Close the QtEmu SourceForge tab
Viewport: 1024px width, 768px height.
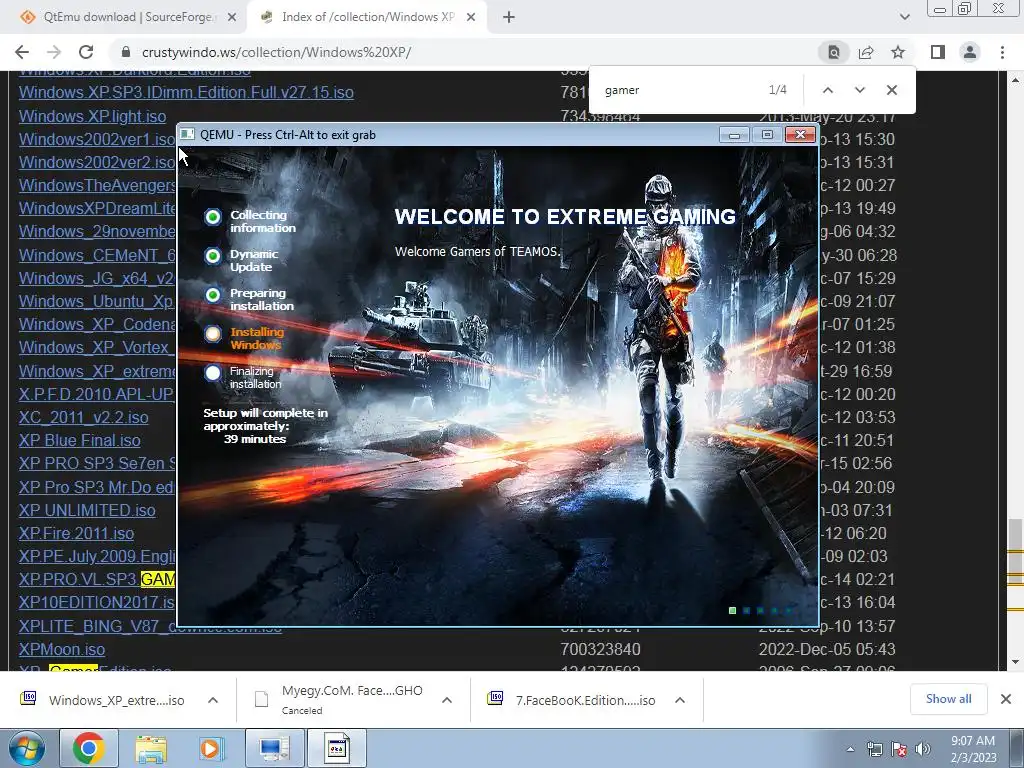click(x=232, y=18)
